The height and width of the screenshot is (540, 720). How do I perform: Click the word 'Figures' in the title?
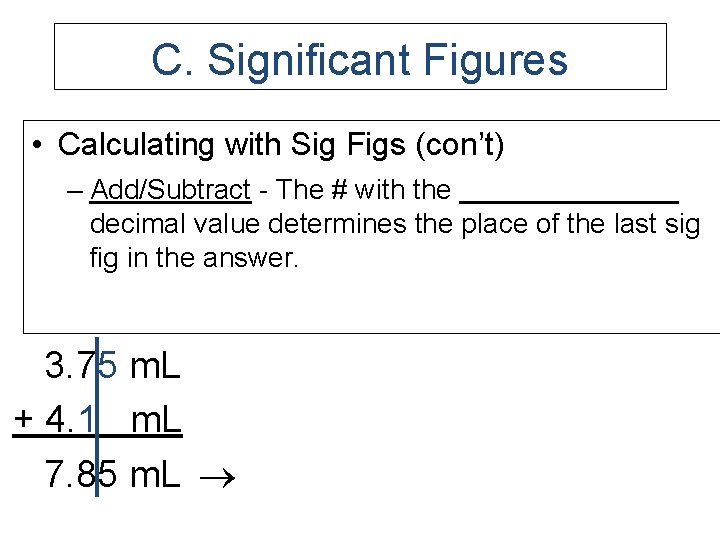click(495, 61)
